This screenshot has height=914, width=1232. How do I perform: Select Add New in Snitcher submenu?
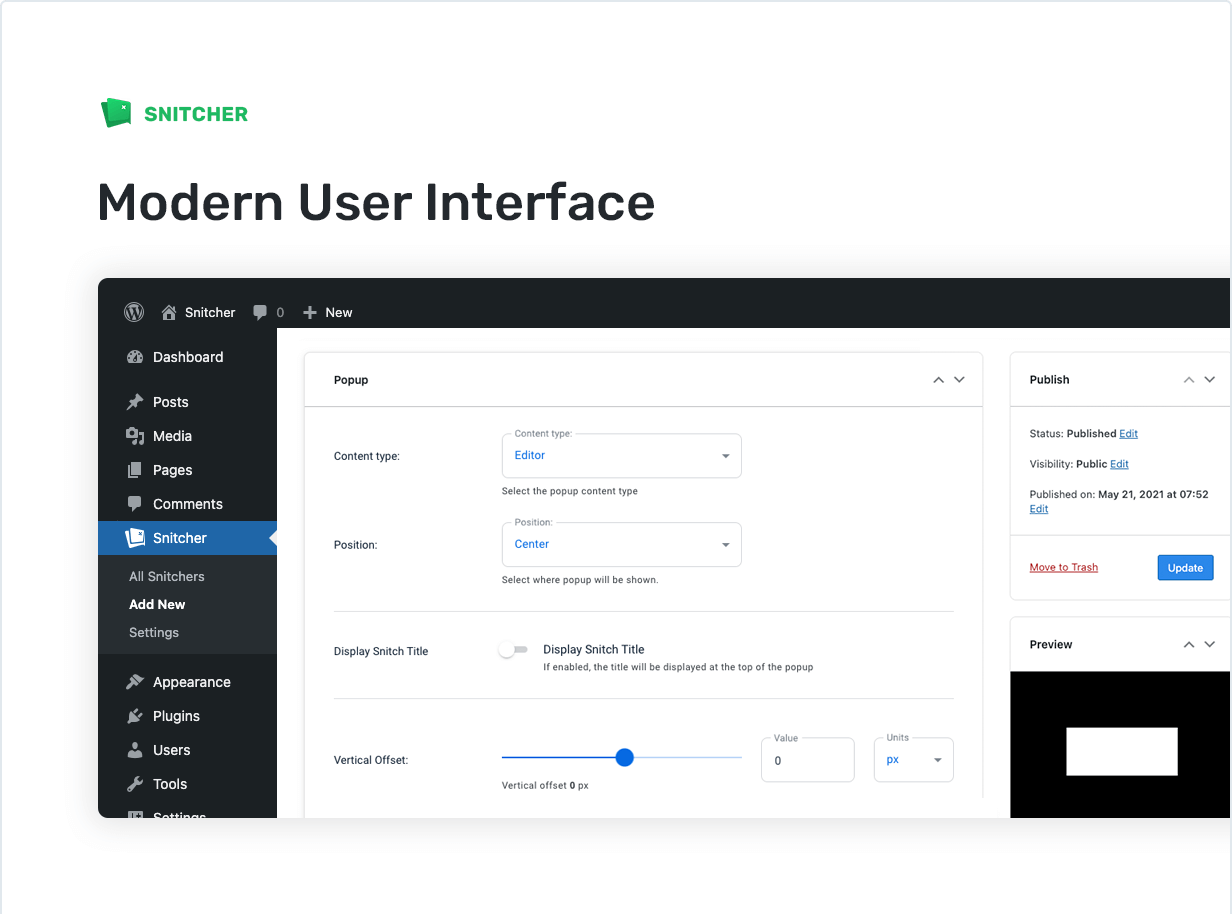click(157, 604)
